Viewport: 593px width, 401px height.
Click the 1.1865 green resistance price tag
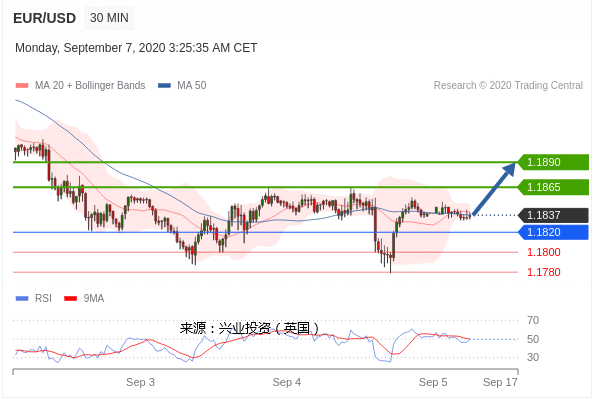[x=553, y=187]
